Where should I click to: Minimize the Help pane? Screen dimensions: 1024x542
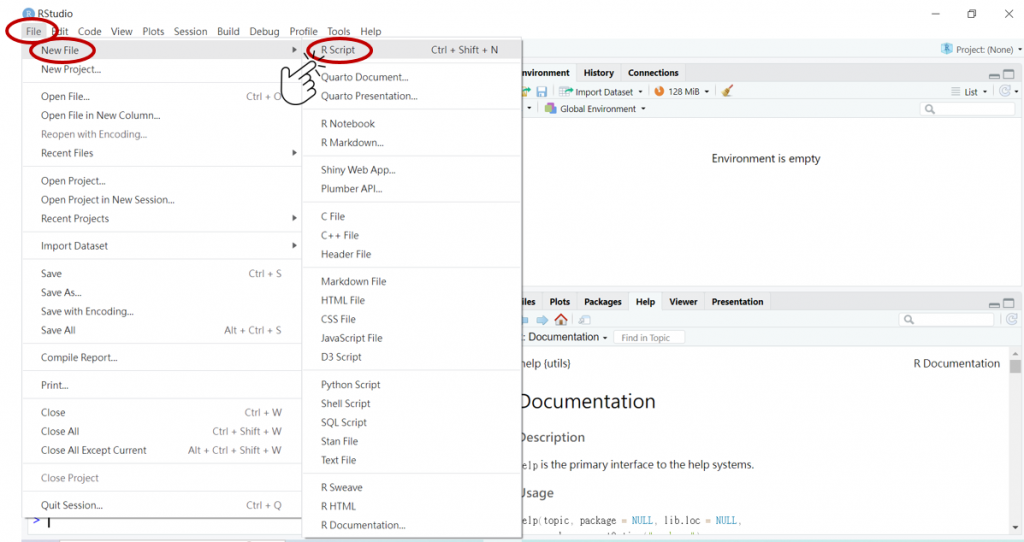click(994, 304)
